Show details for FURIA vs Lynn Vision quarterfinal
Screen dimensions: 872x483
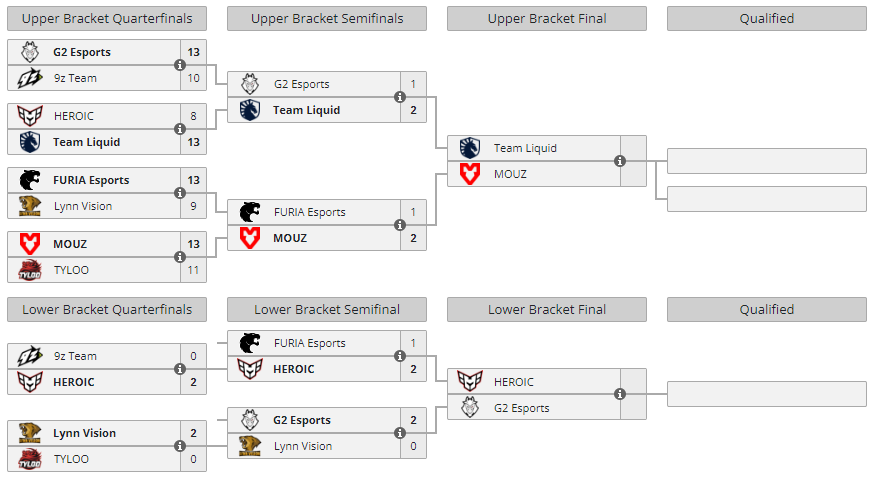[180, 193]
